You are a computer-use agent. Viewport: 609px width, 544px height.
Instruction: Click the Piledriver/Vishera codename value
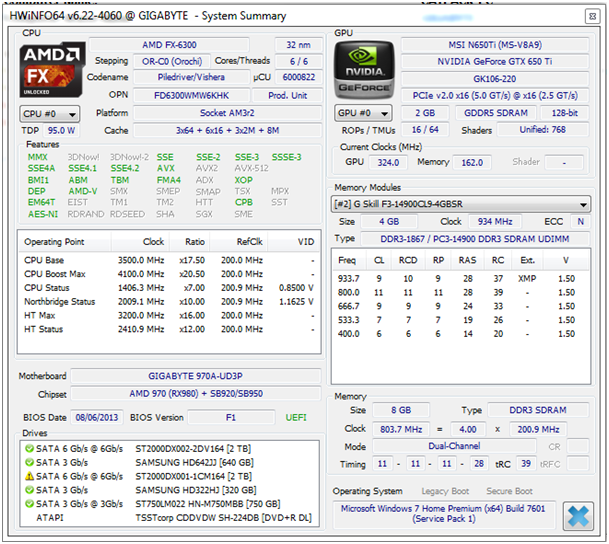click(191, 77)
